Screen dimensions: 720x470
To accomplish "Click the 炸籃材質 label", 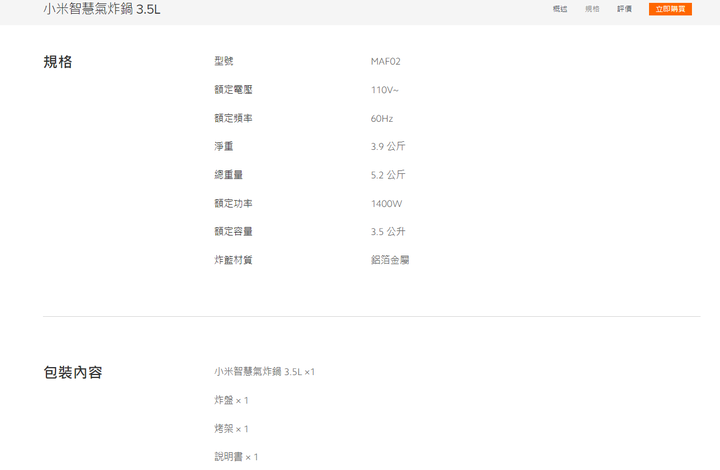I will pos(233,260).
